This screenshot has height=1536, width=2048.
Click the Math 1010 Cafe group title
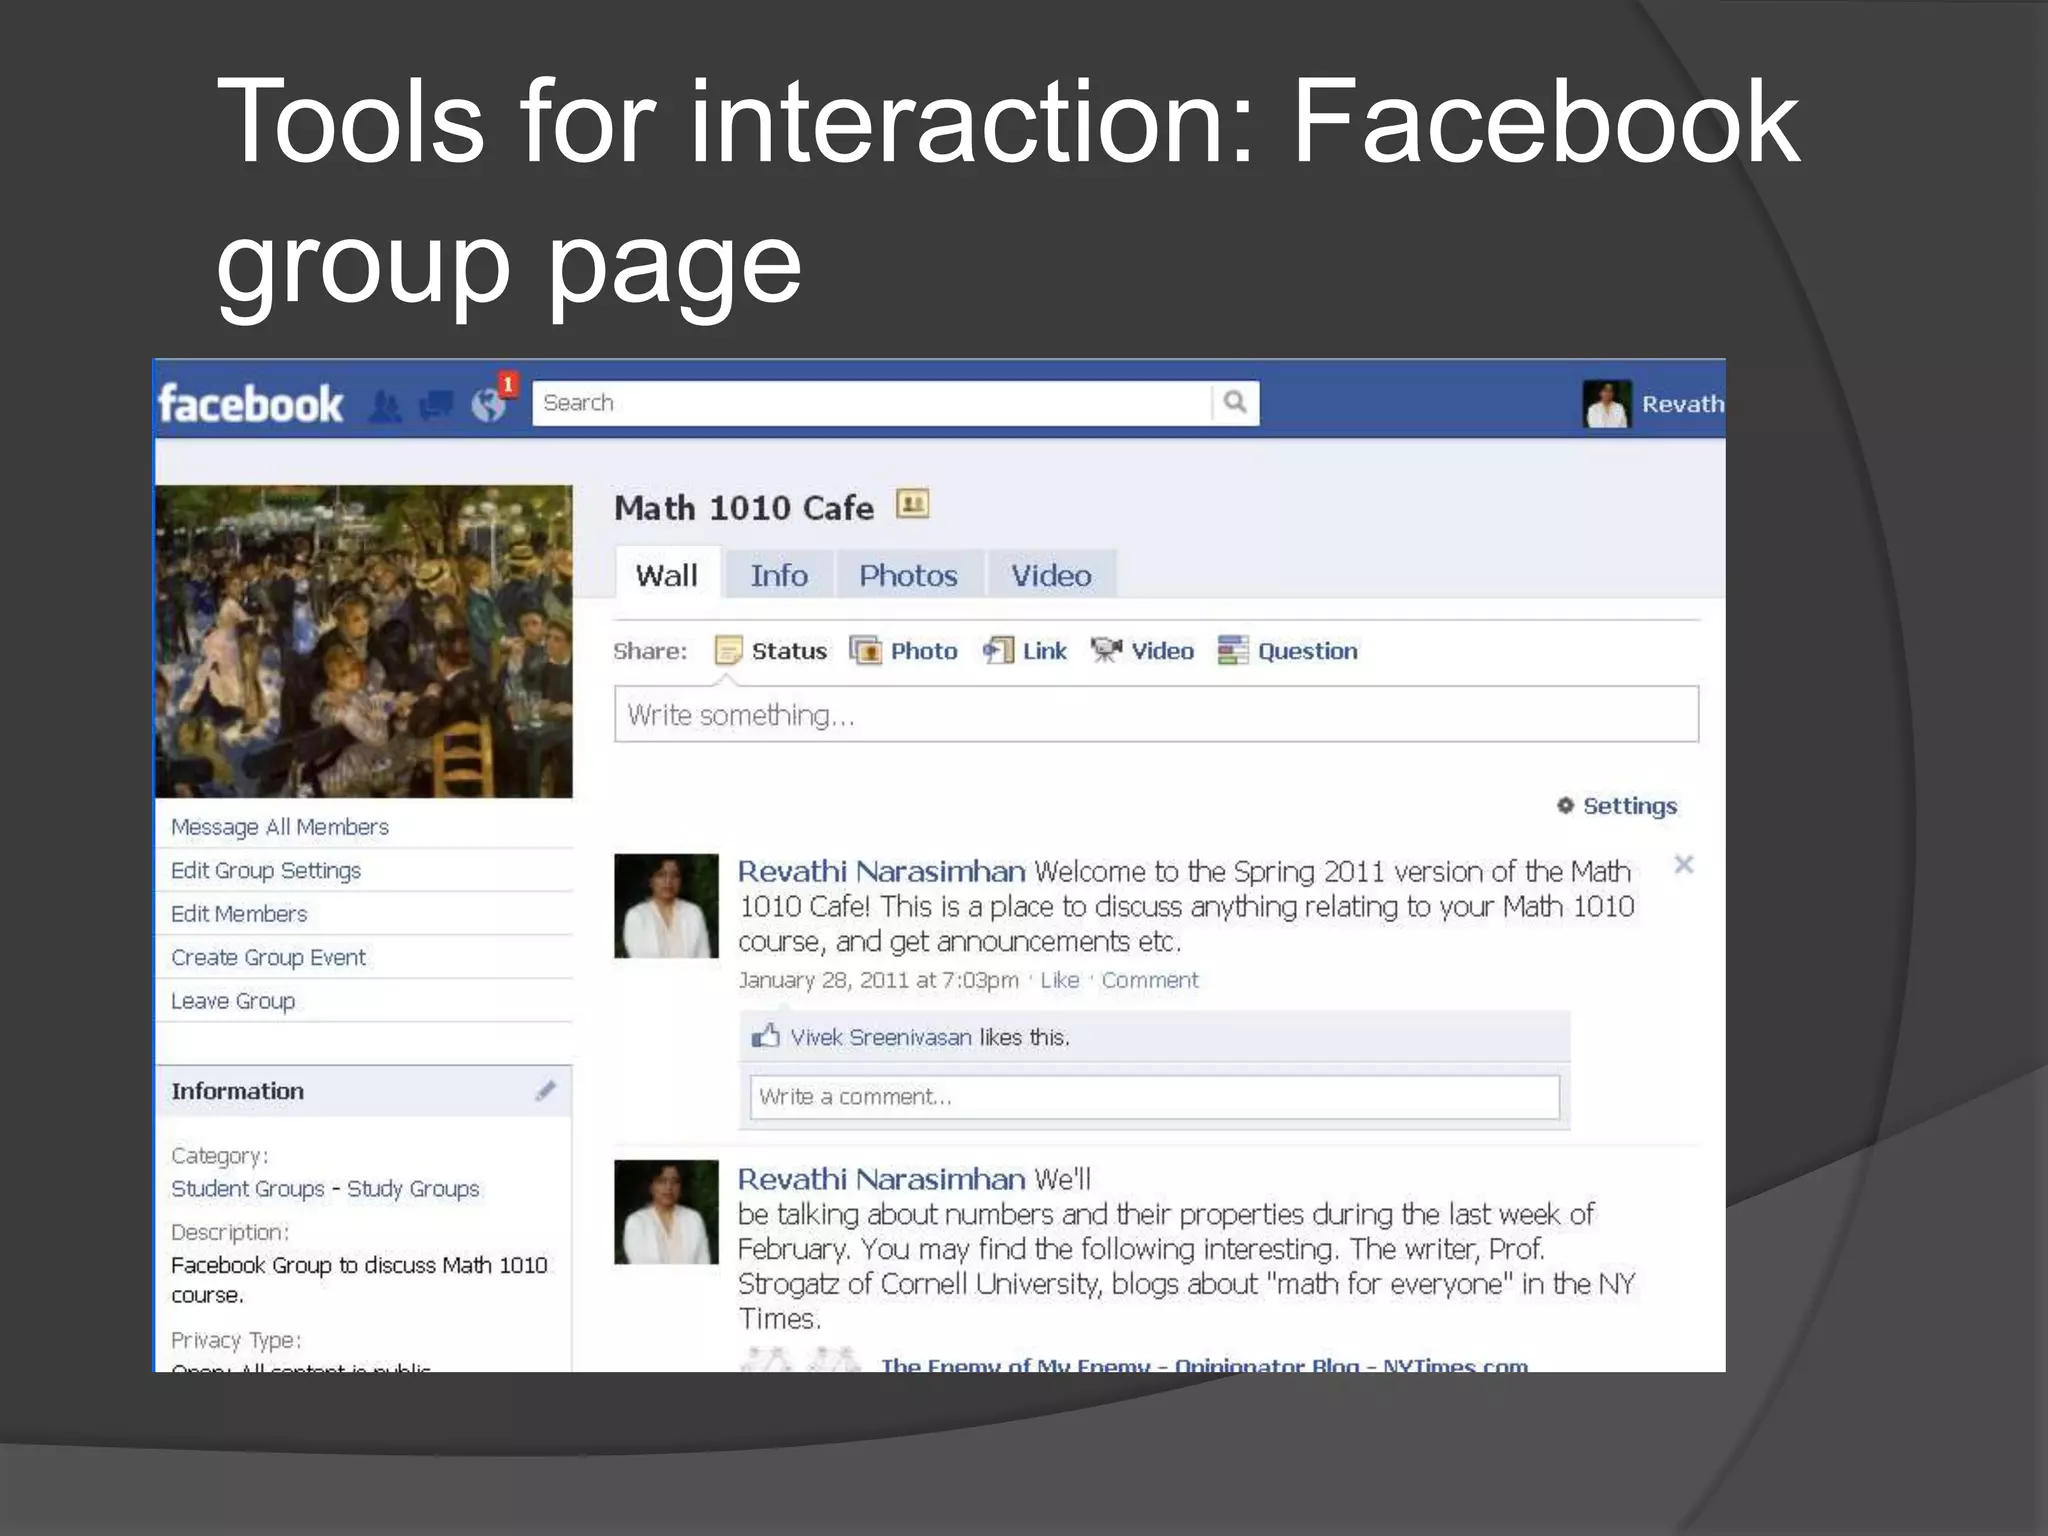(744, 507)
